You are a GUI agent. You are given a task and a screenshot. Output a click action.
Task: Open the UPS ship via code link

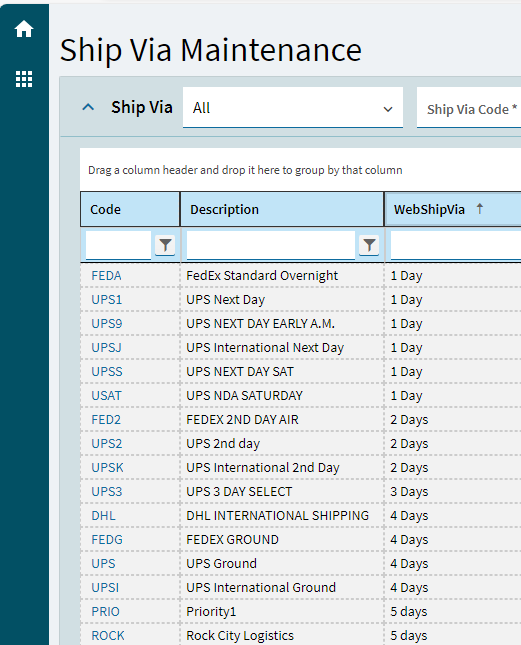click(x=103, y=564)
